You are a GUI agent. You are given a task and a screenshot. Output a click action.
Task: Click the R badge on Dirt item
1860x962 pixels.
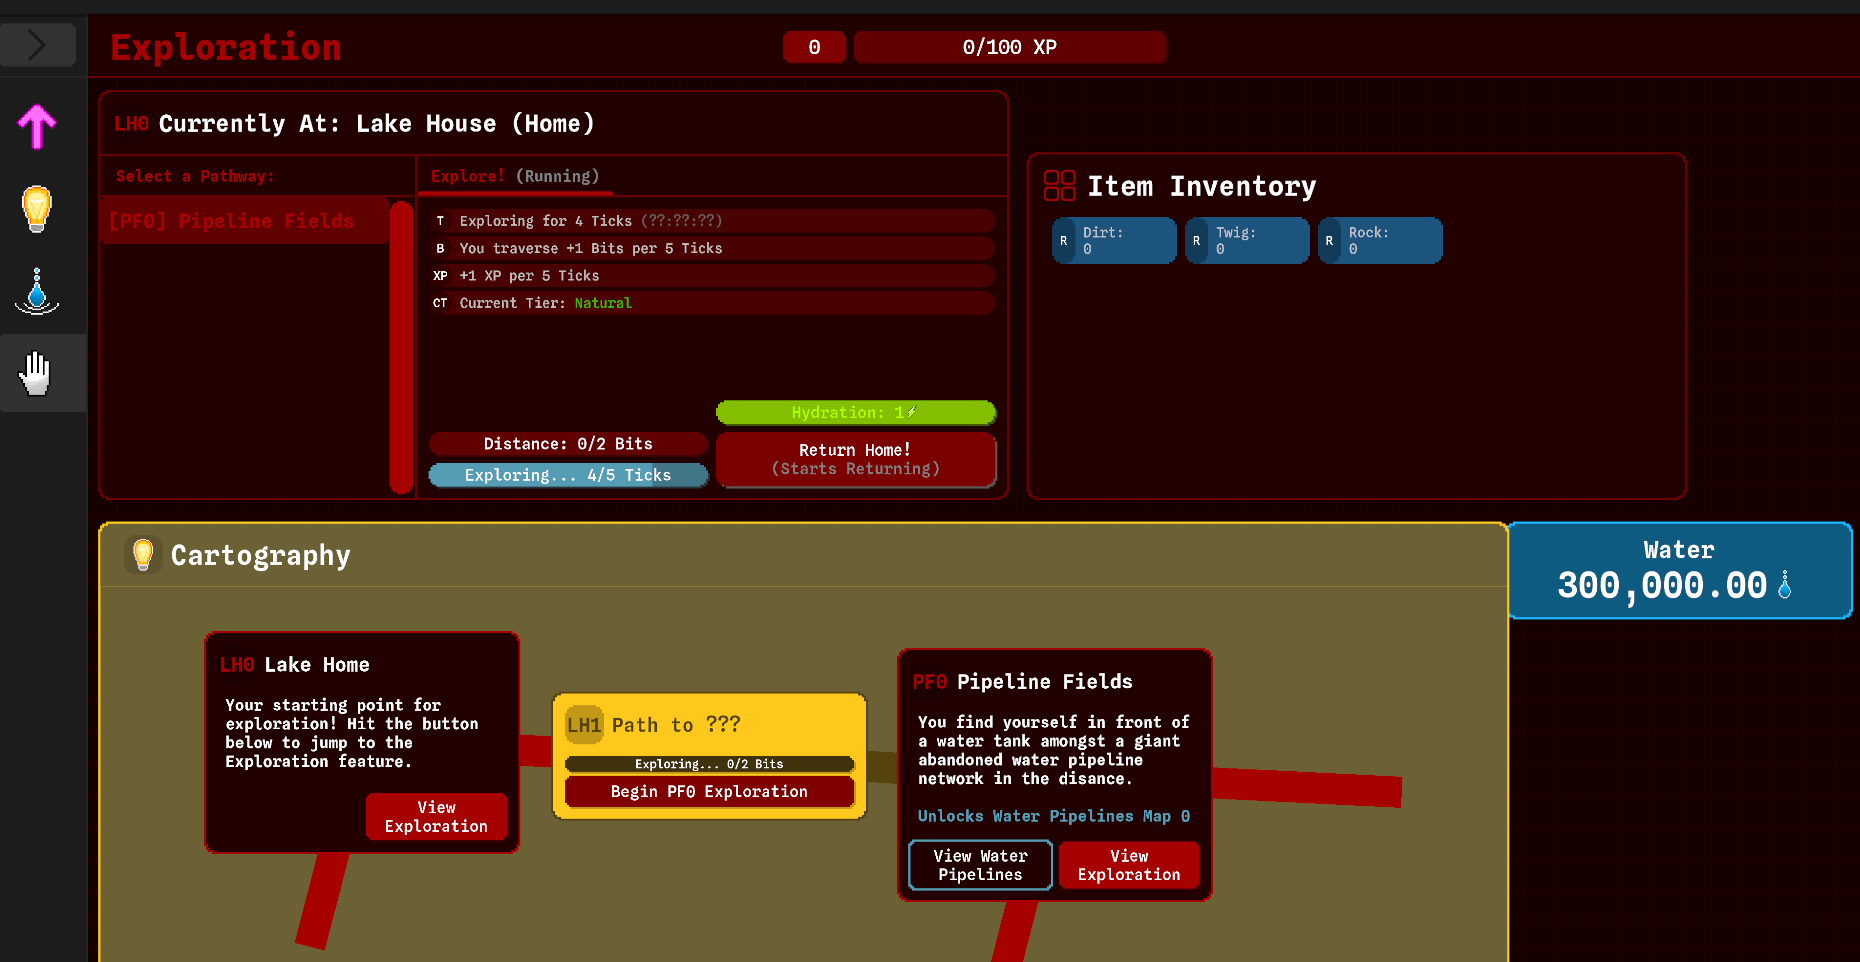1064,241
